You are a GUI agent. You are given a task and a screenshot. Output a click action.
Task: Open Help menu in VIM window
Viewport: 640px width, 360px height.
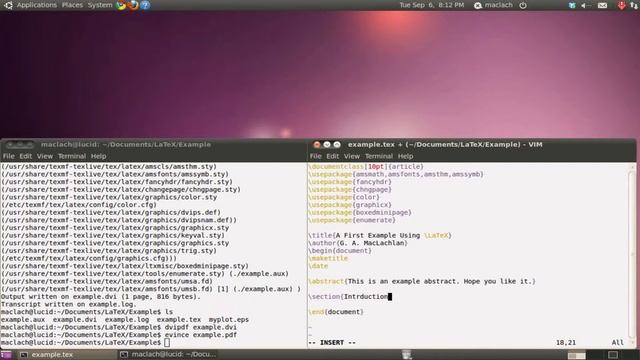pyautogui.click(x=405, y=156)
